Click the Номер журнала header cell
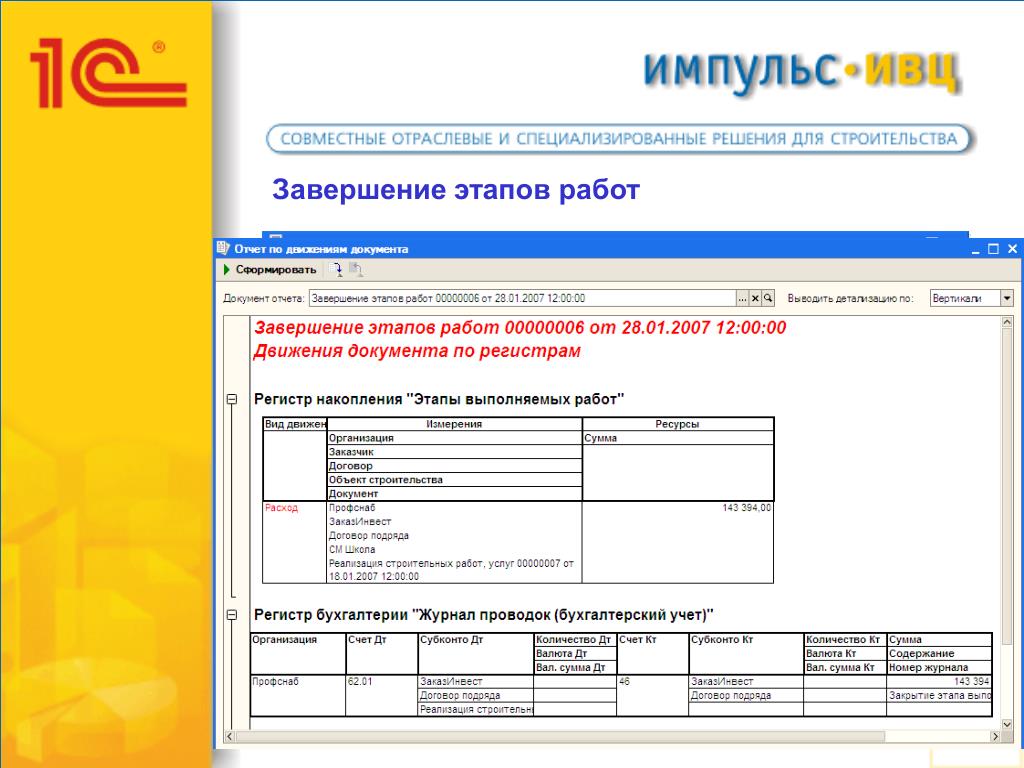 (x=939, y=667)
